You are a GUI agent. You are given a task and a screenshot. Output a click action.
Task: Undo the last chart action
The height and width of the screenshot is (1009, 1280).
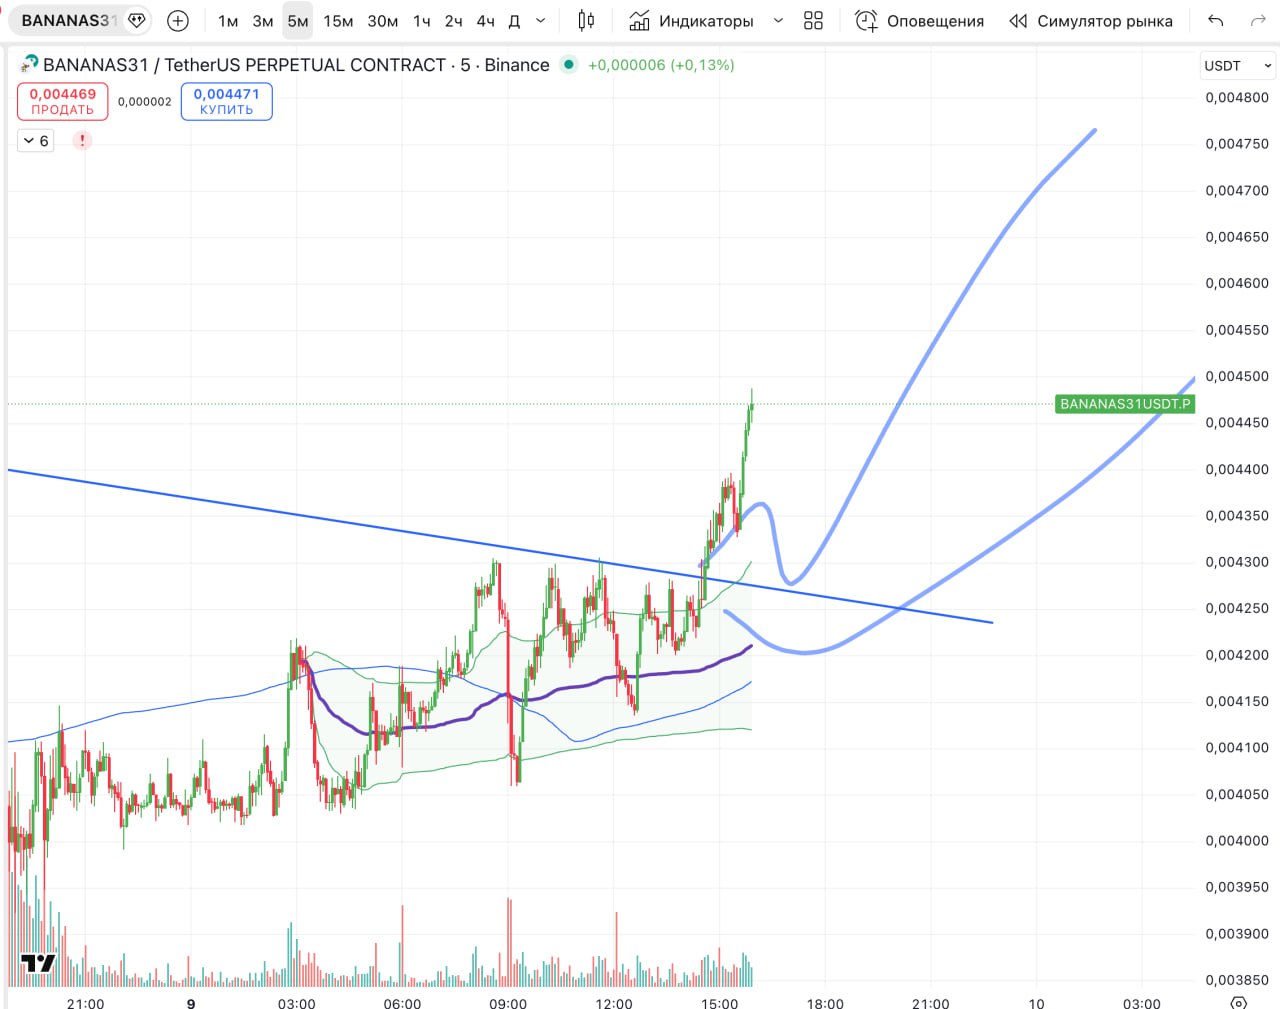tap(1216, 20)
